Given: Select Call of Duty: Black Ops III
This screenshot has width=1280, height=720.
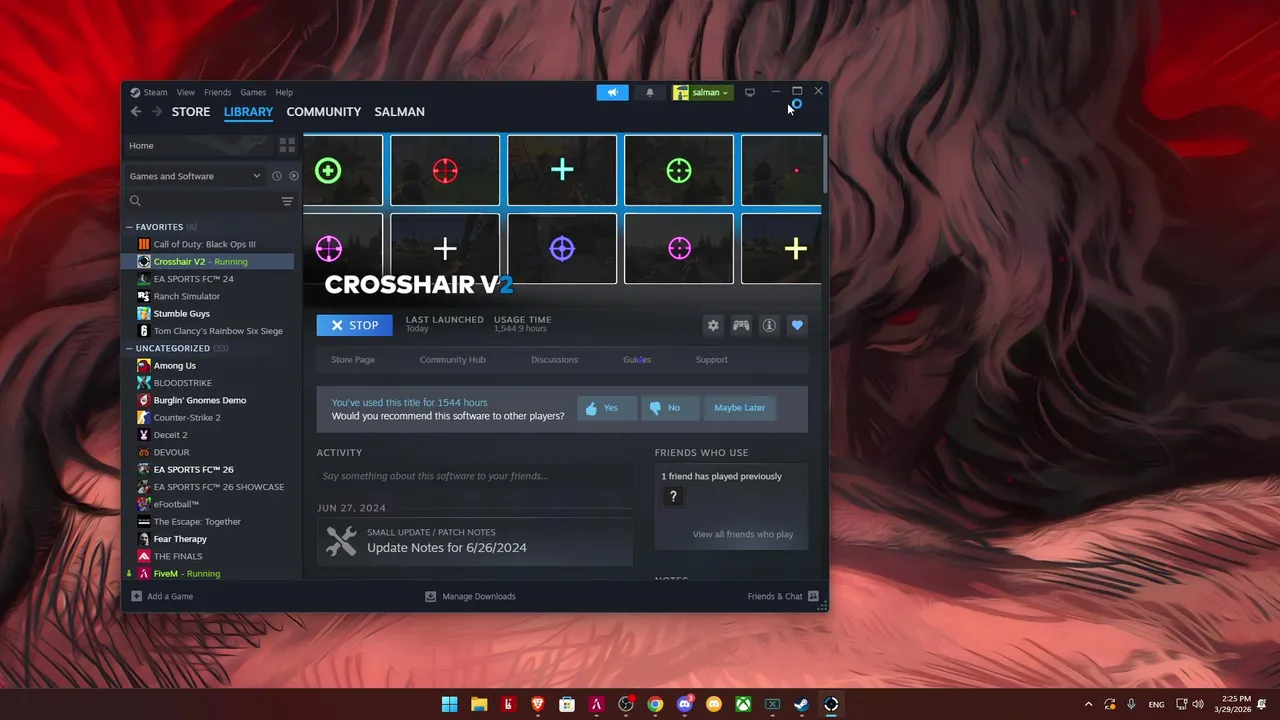Looking at the screenshot, I should click(x=208, y=244).
